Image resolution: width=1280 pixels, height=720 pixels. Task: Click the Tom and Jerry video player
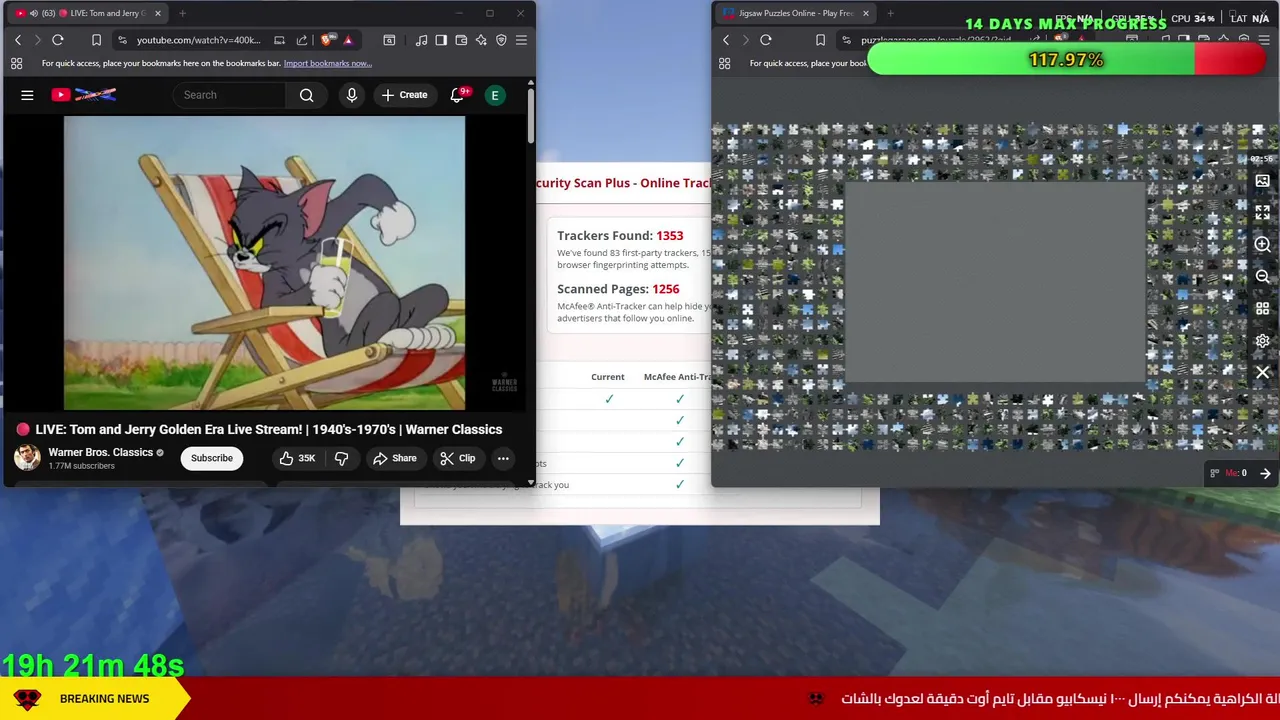tap(264, 263)
